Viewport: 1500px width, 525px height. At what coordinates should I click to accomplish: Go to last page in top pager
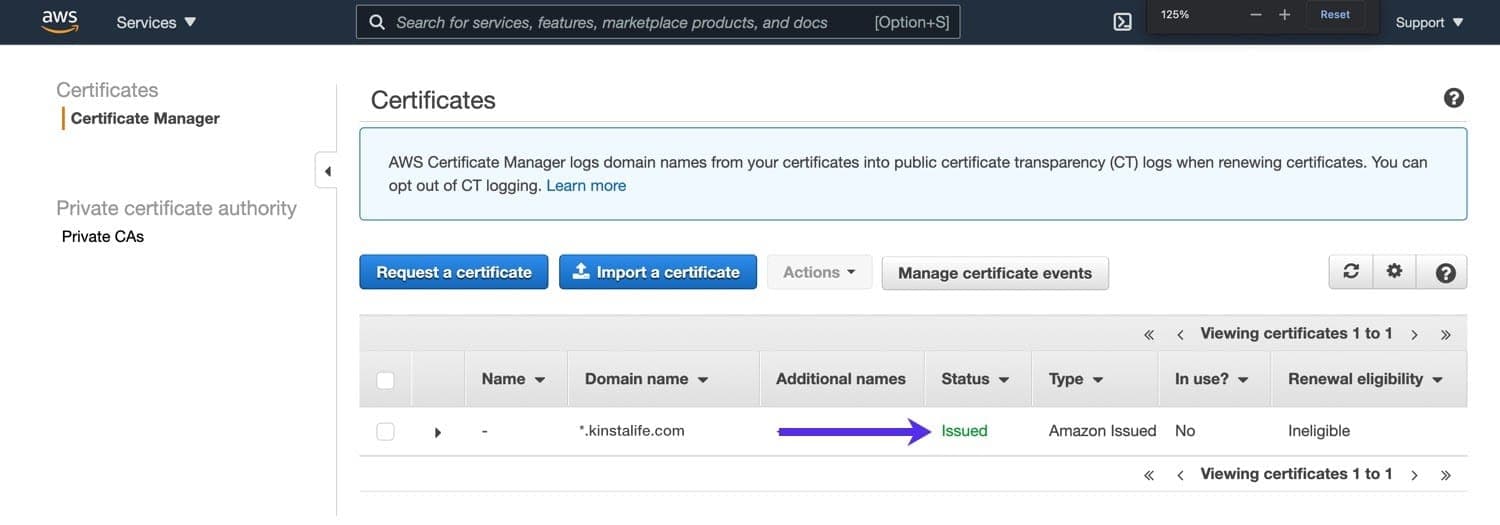(x=1445, y=334)
